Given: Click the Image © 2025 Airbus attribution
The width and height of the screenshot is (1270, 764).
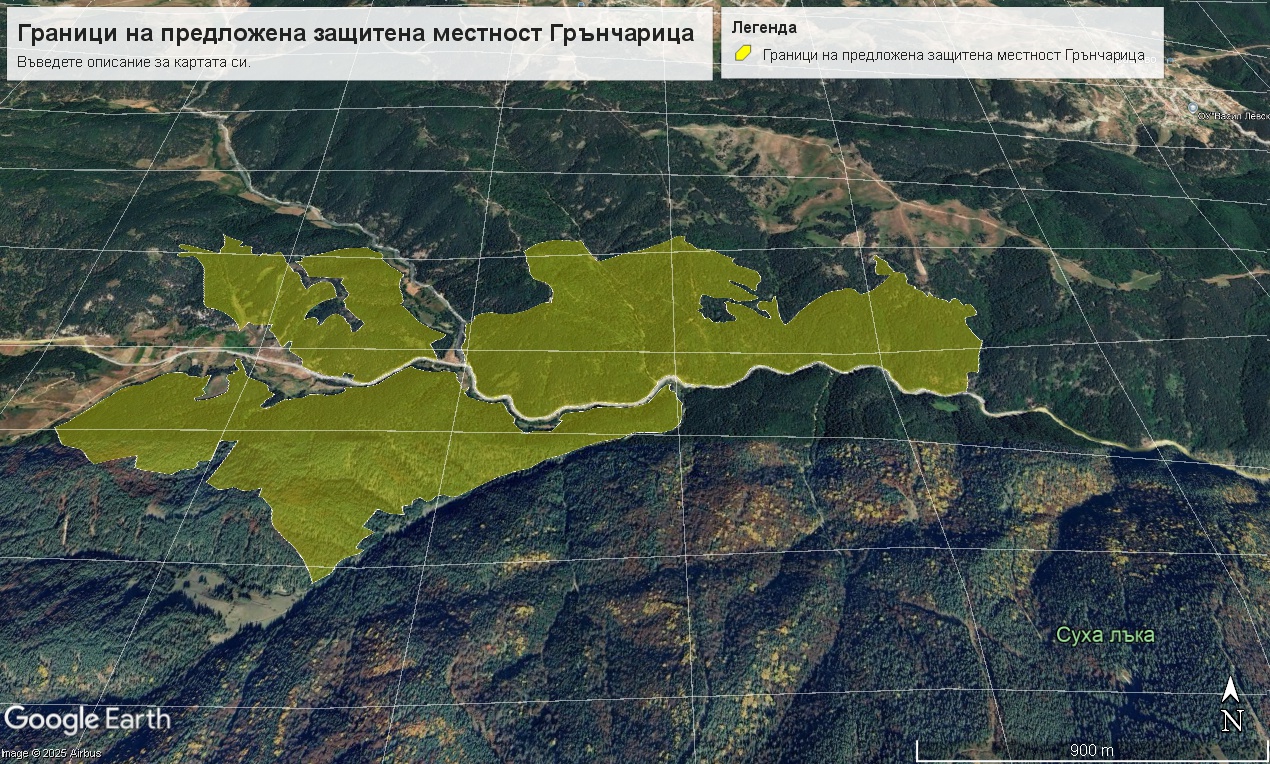Looking at the screenshot, I should pos(50,754).
